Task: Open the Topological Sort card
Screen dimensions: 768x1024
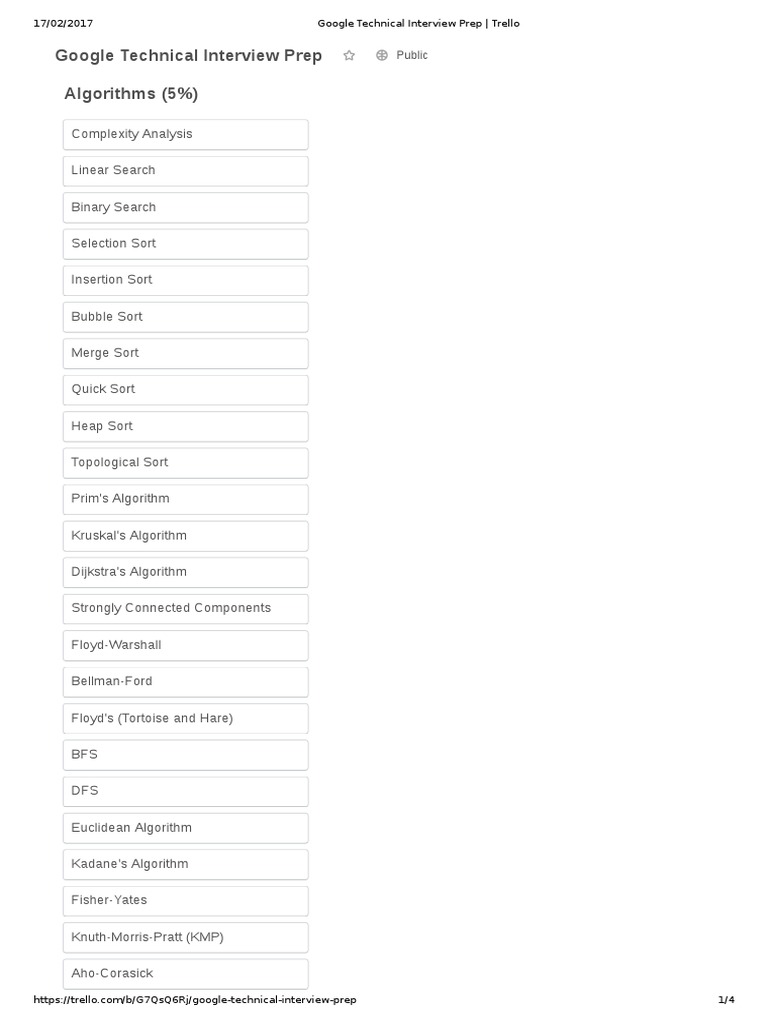Action: tap(185, 462)
